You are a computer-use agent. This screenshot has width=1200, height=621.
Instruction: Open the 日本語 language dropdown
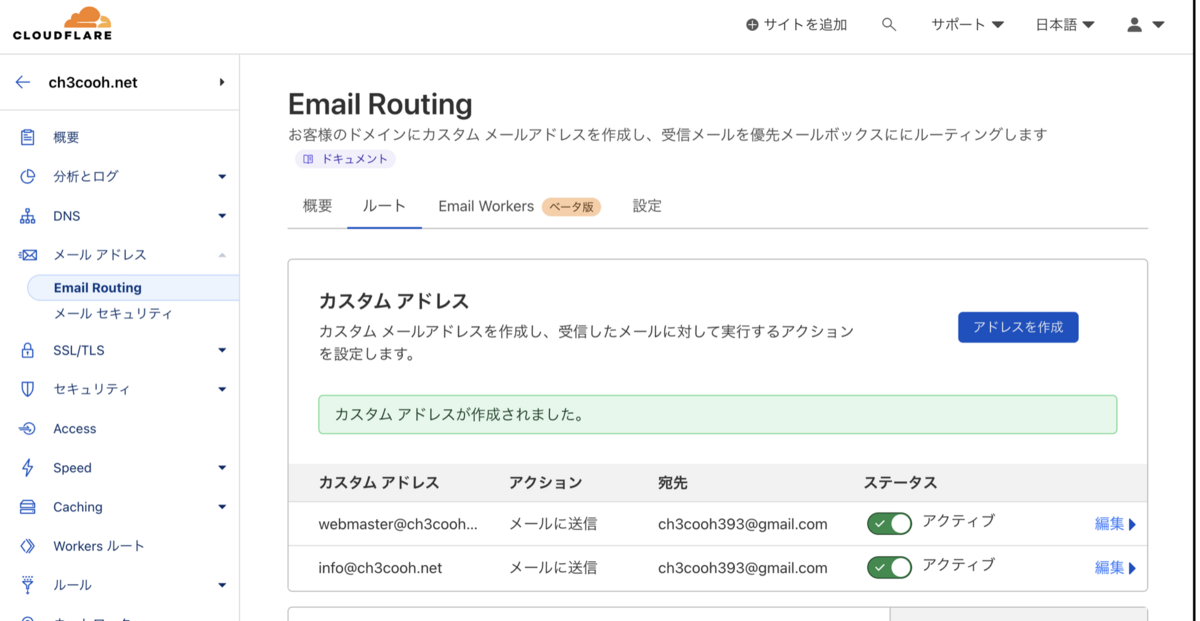[x=1065, y=25]
